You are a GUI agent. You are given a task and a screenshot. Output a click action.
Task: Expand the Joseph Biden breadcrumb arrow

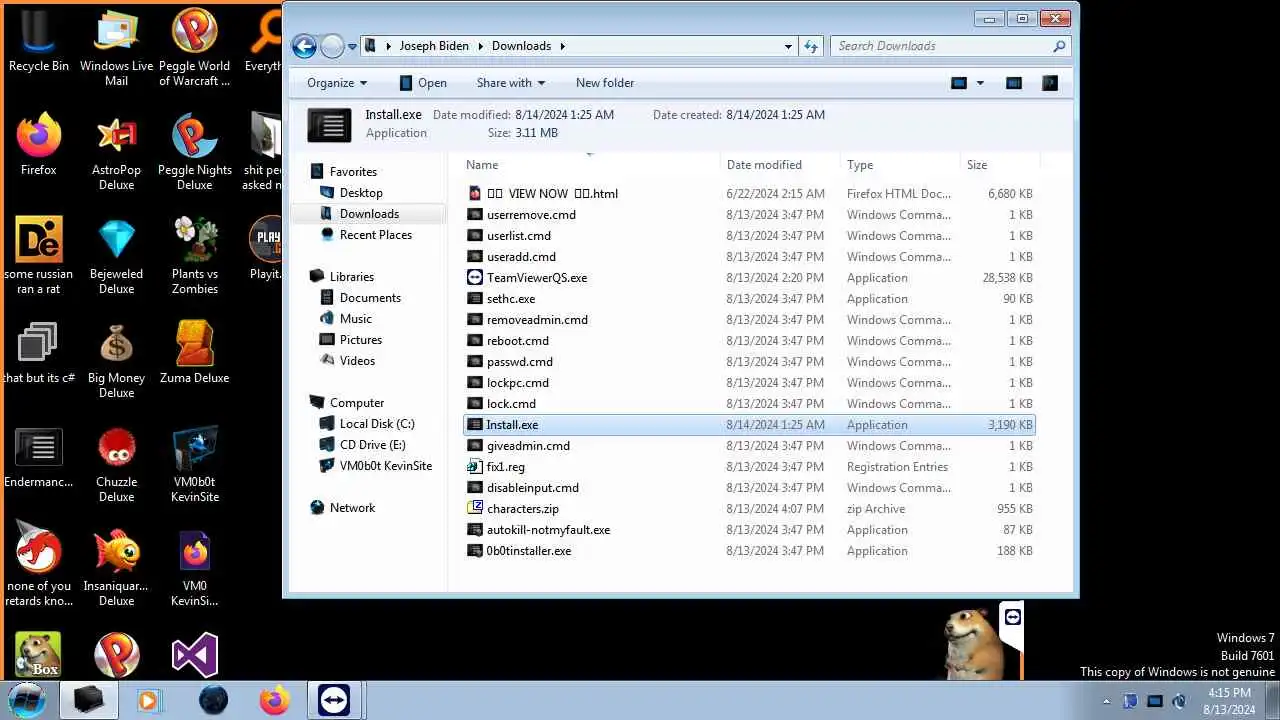tap(480, 46)
